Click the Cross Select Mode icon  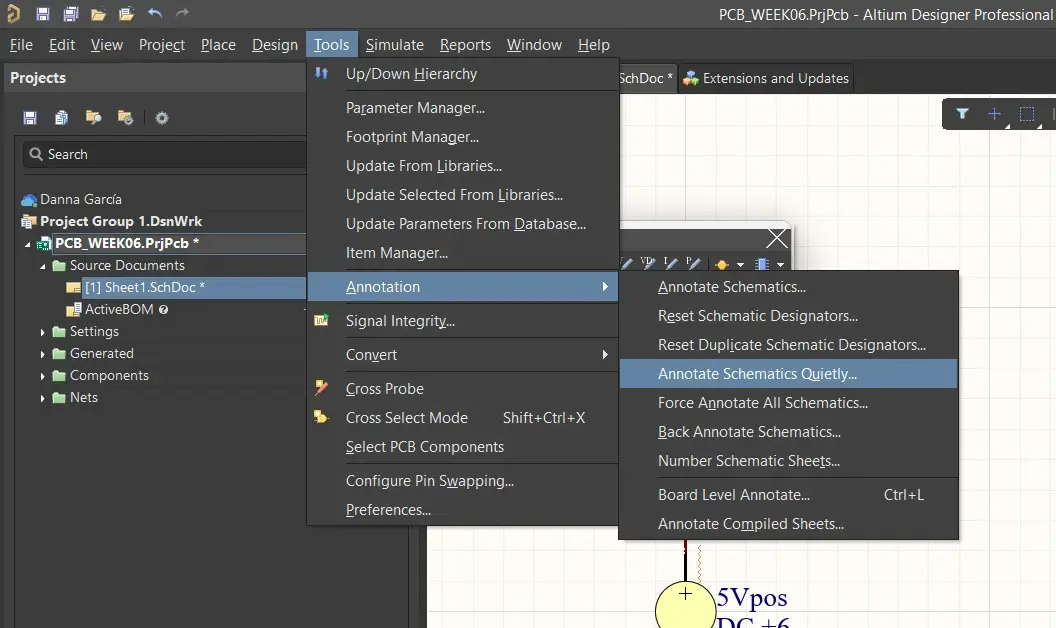click(321, 417)
